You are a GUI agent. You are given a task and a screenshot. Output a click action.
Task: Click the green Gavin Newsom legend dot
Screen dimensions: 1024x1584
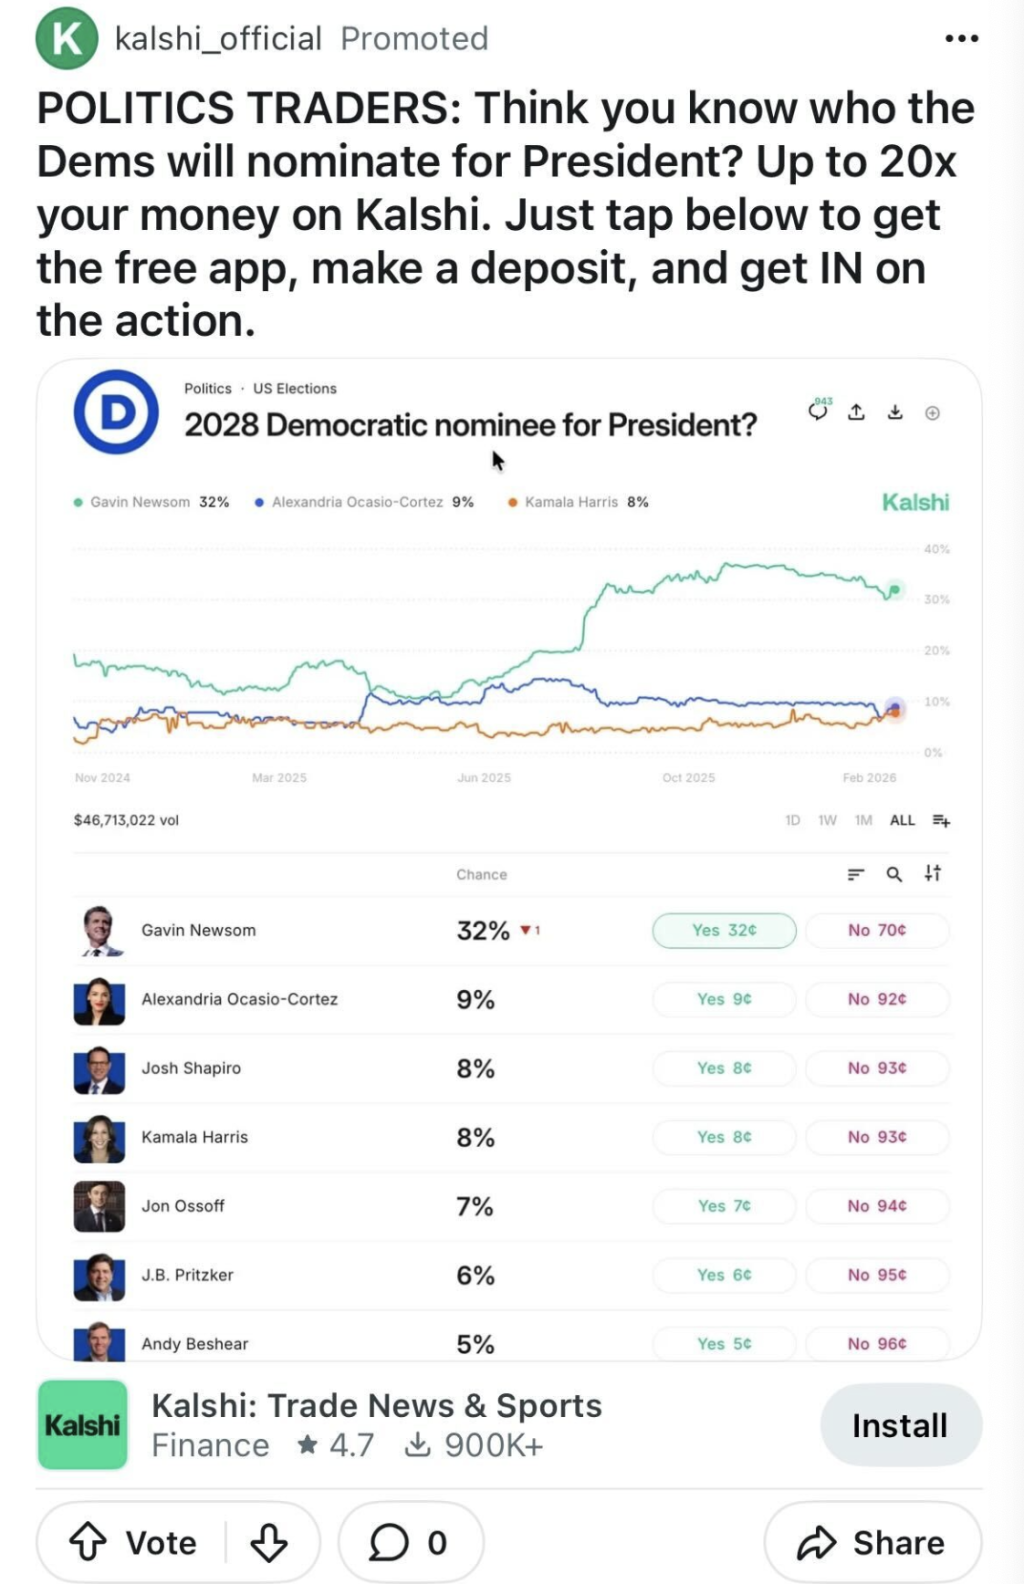[78, 502]
